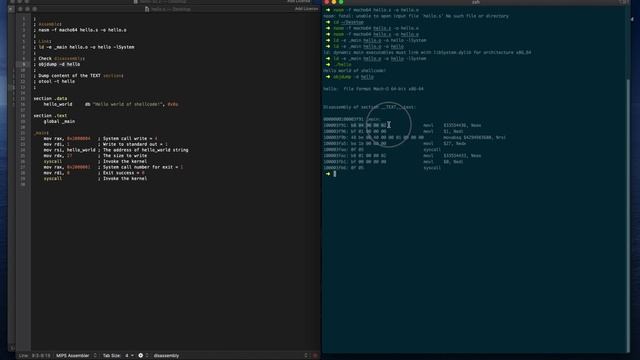Open the Tab Size dropdown
Viewport: 640px width, 360px height.
pos(118,356)
